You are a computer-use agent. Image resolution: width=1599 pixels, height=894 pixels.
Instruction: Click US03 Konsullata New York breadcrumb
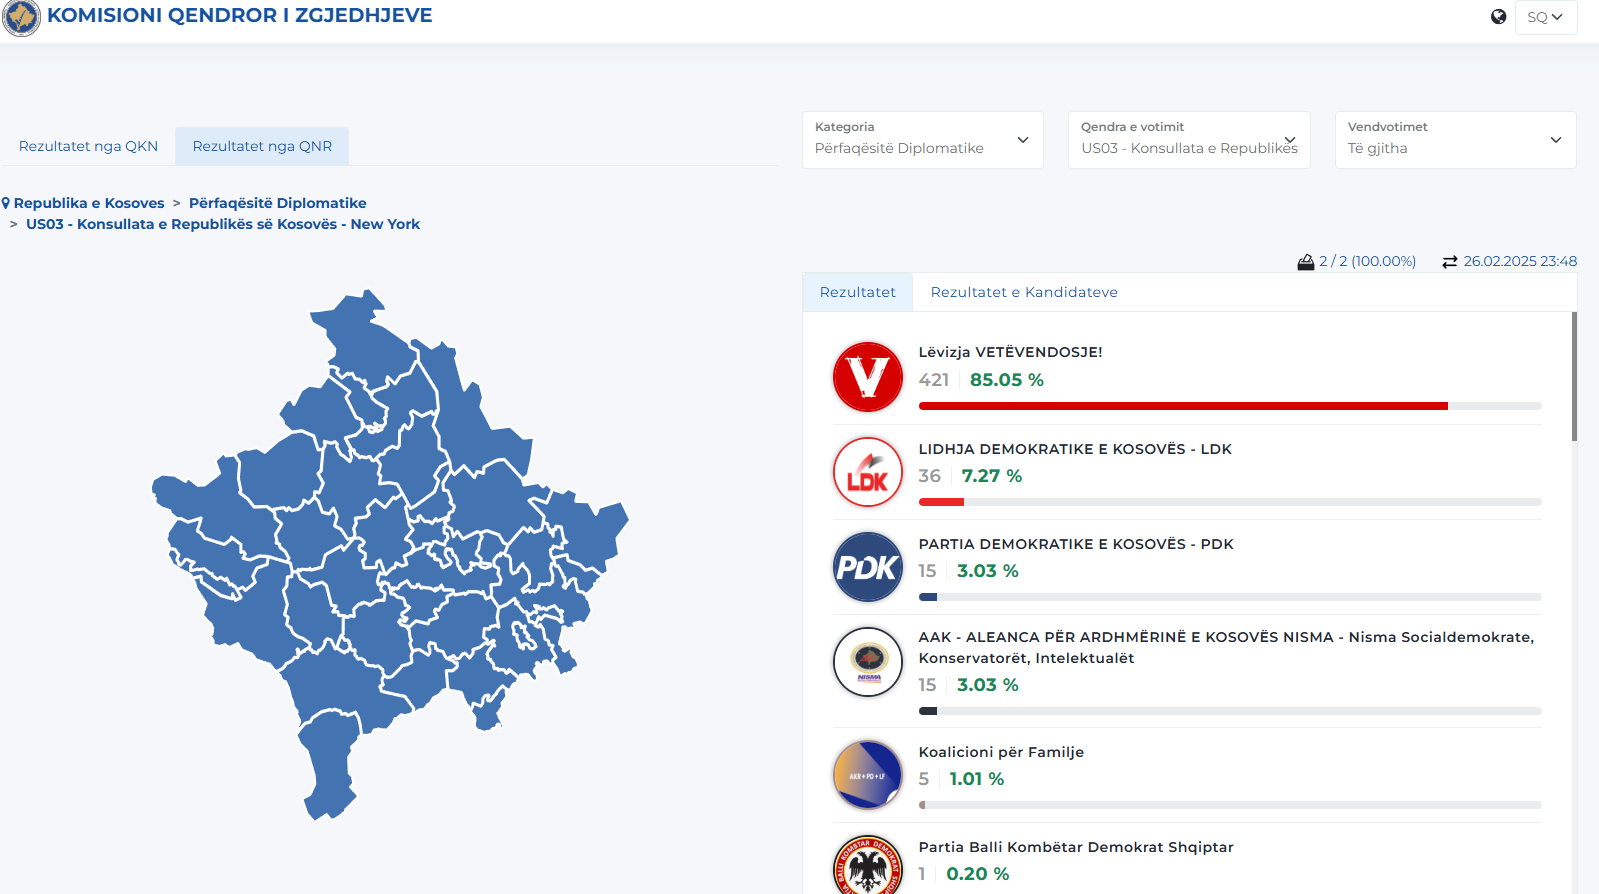click(223, 224)
